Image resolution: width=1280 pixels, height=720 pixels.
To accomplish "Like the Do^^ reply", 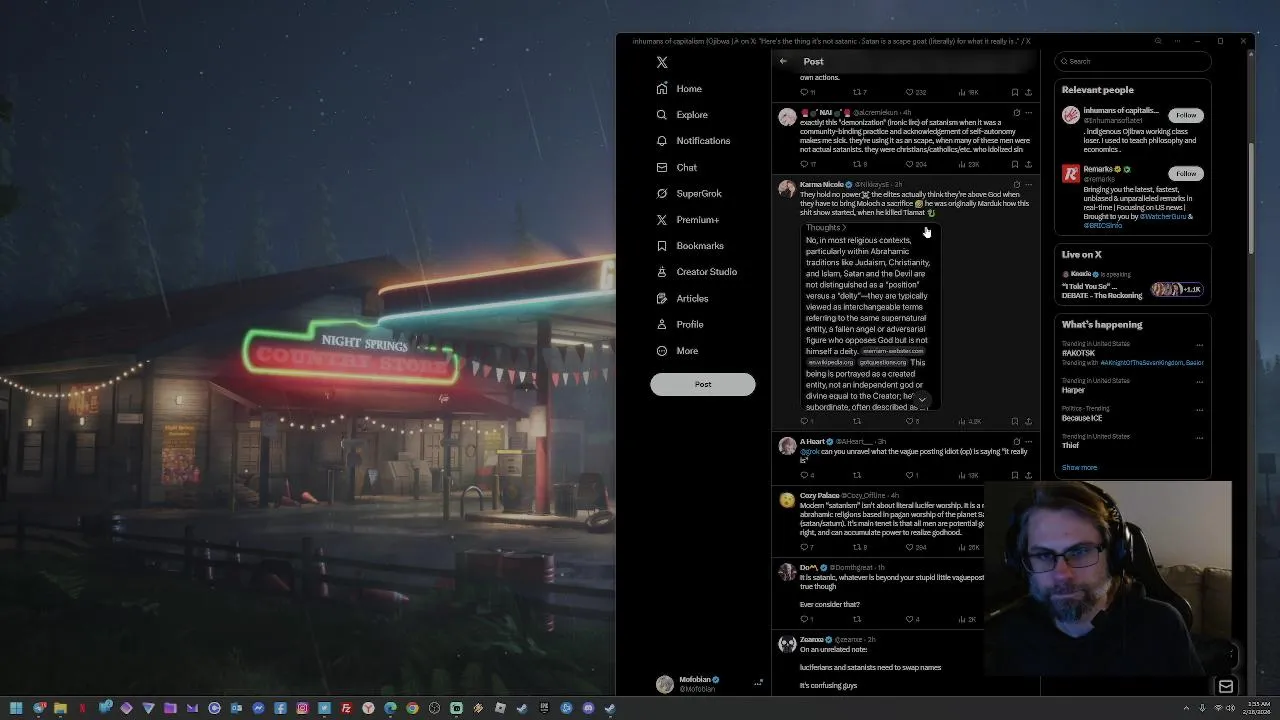I will (x=909, y=619).
